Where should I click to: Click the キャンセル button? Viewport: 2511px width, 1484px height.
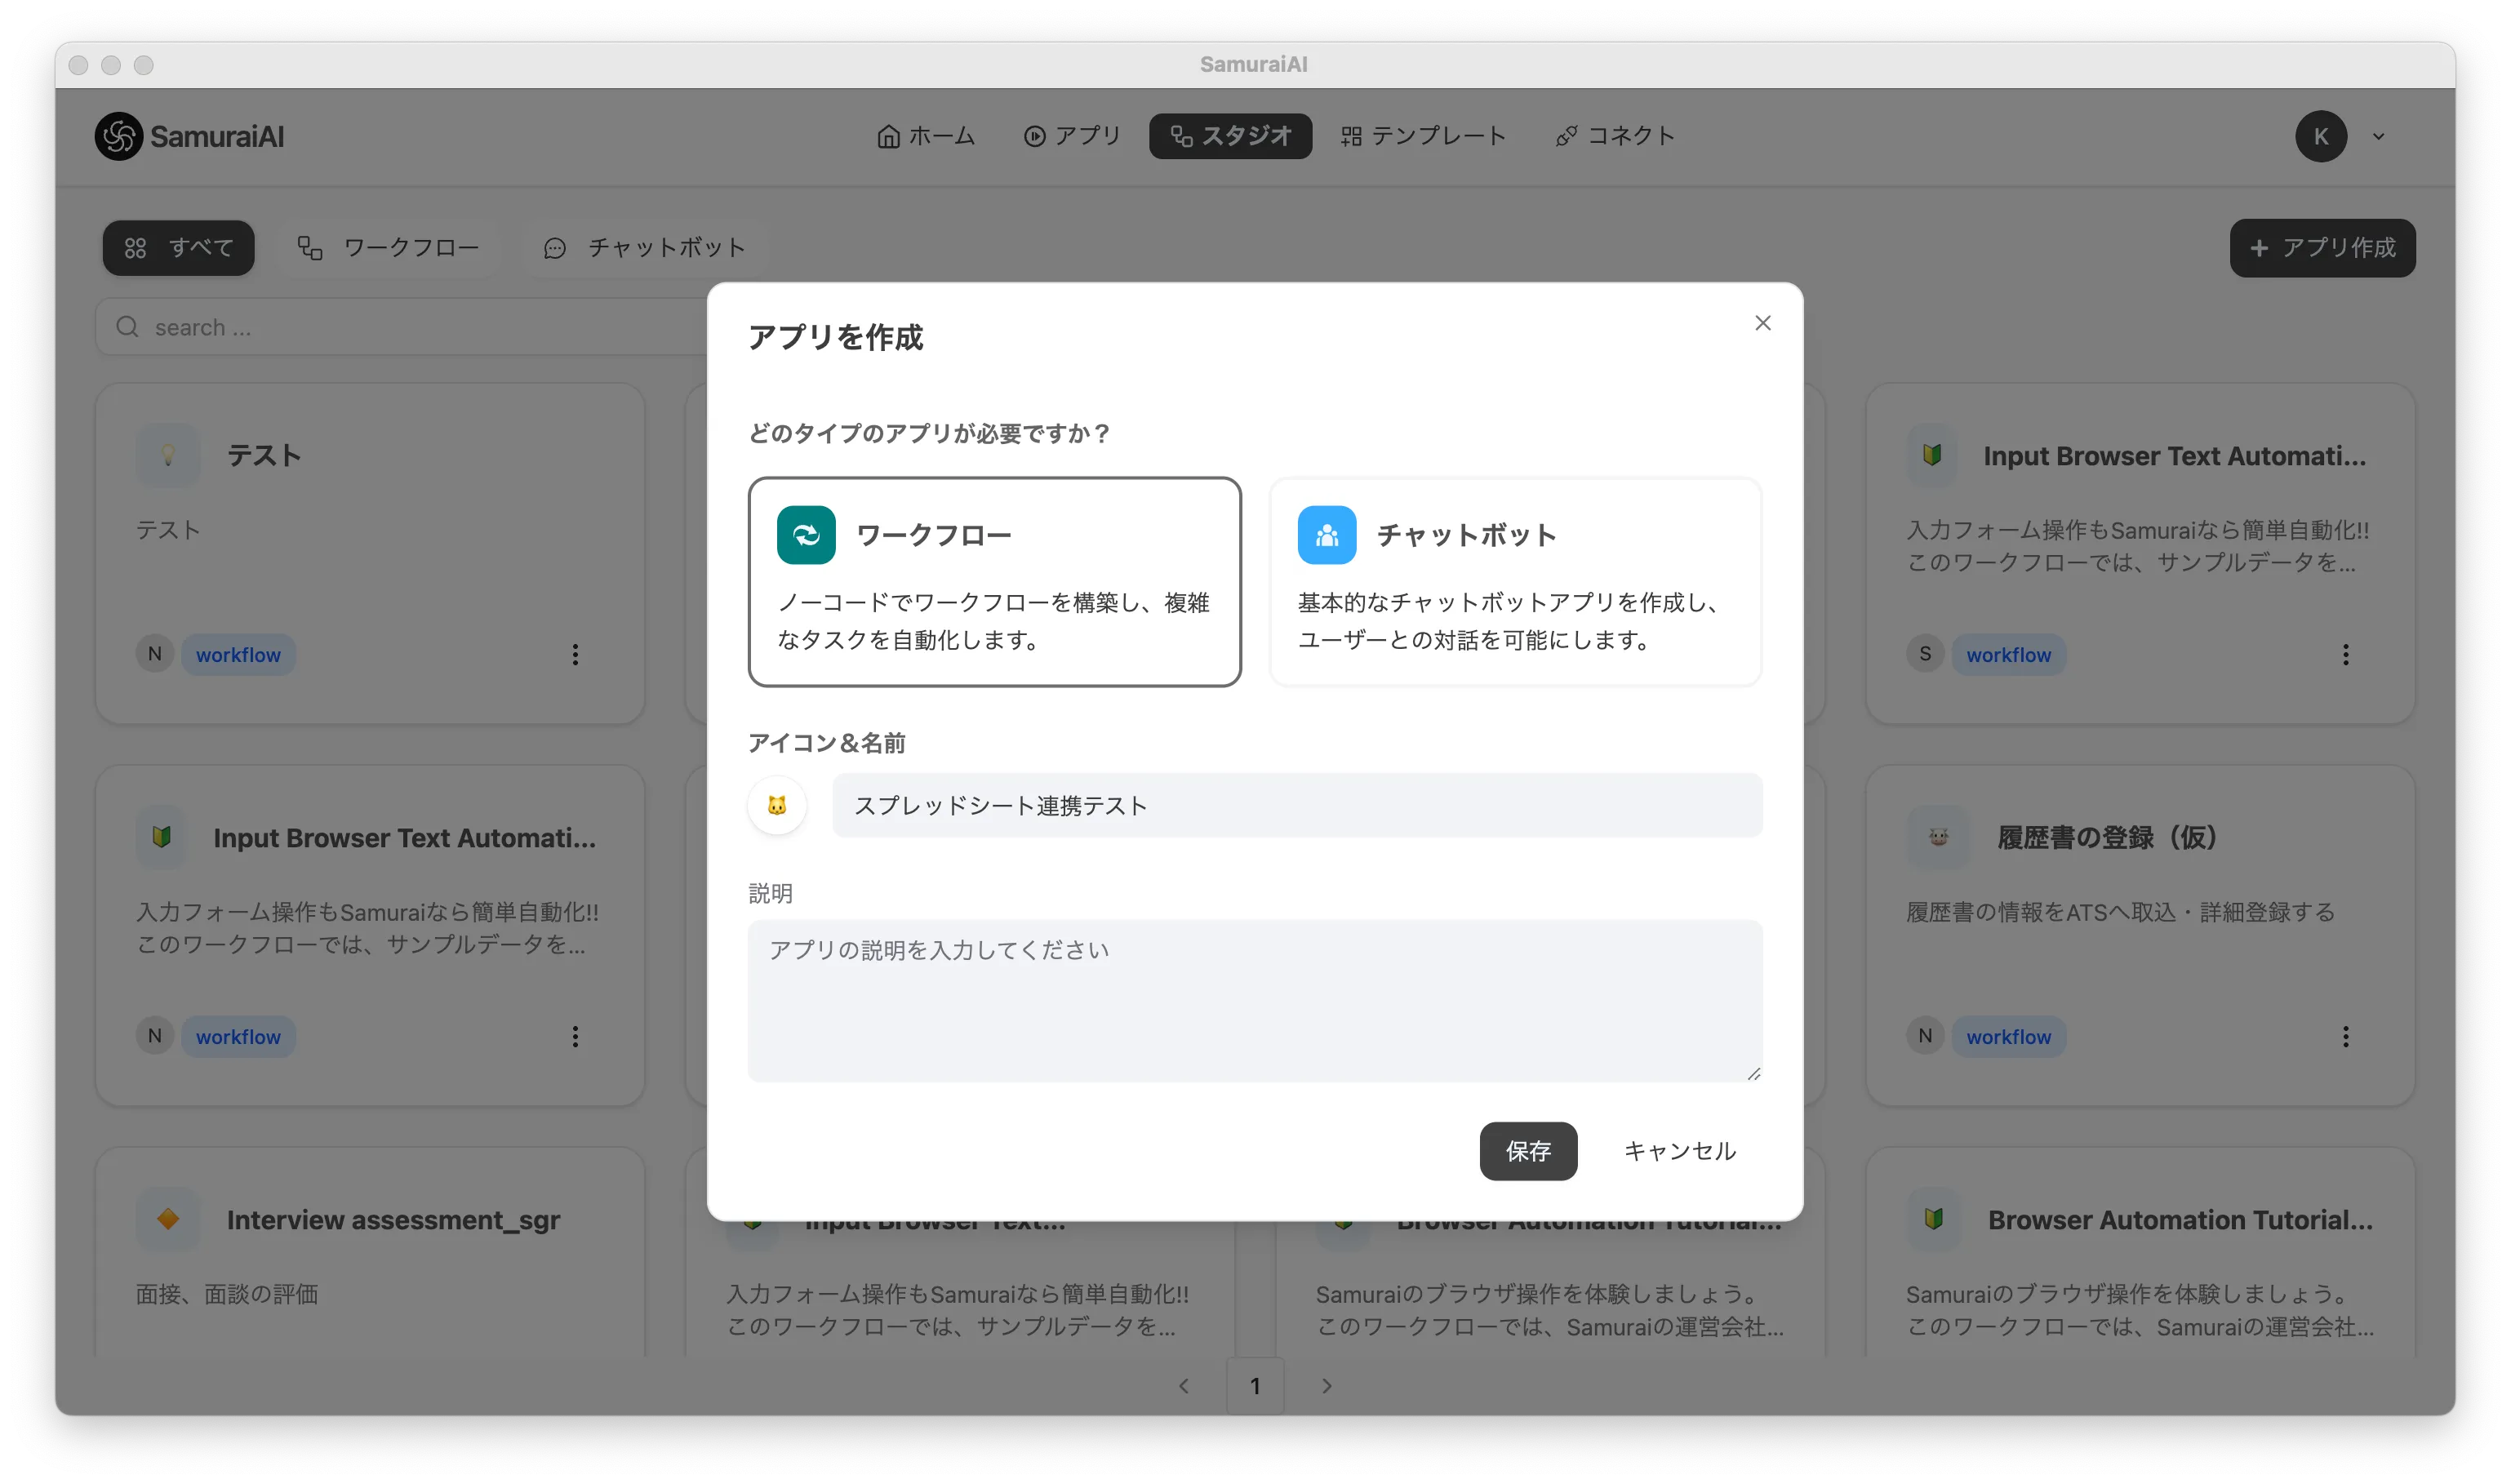coord(1679,1151)
